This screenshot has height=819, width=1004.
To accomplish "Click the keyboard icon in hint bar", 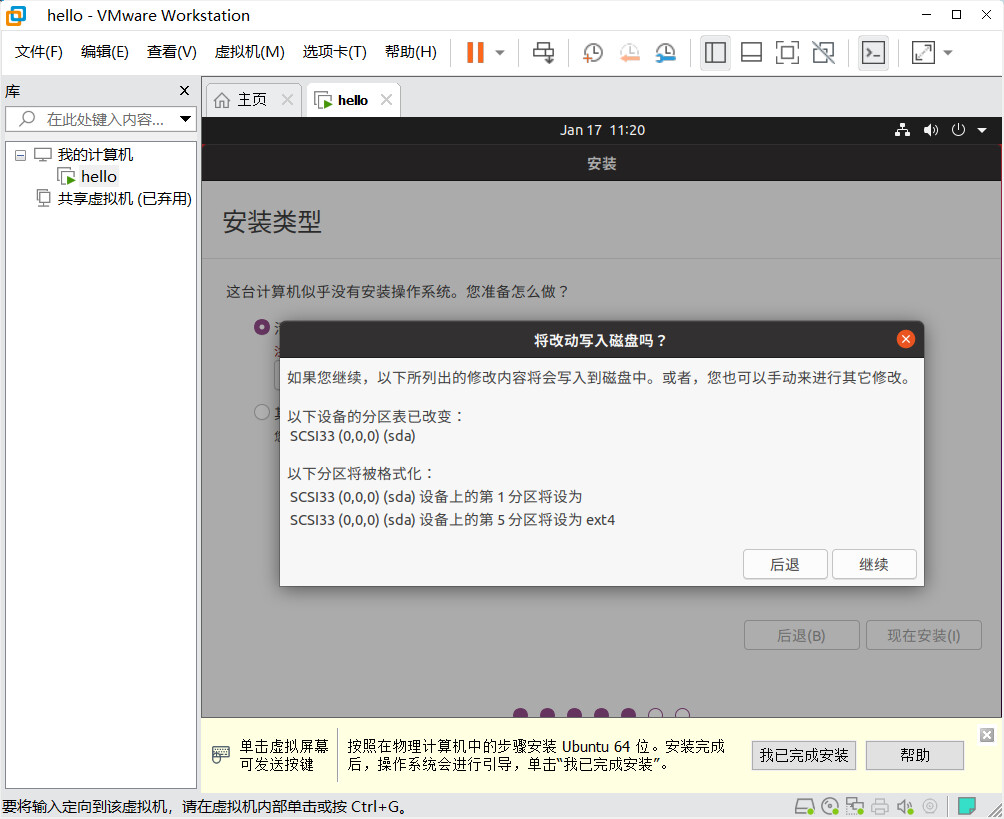I will pos(220,754).
